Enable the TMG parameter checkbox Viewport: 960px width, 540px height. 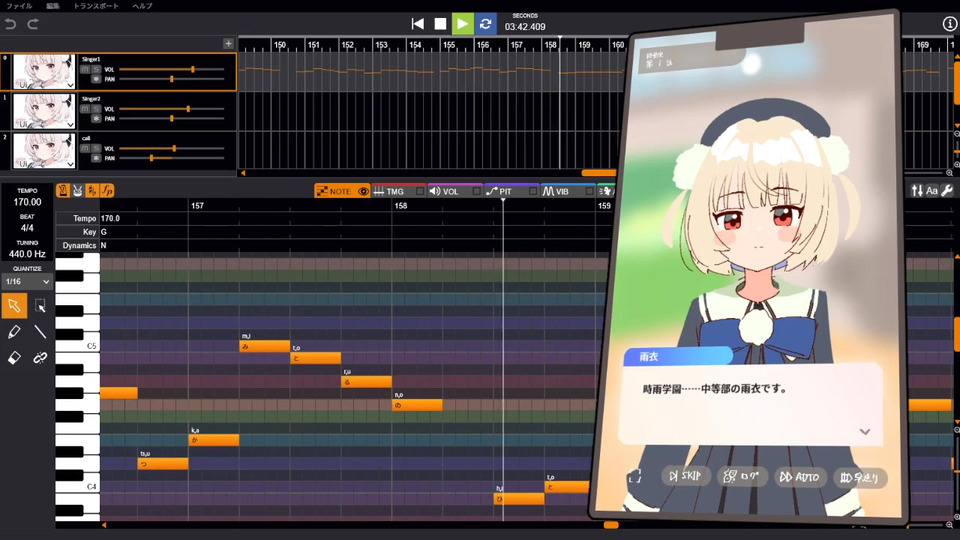click(420, 191)
